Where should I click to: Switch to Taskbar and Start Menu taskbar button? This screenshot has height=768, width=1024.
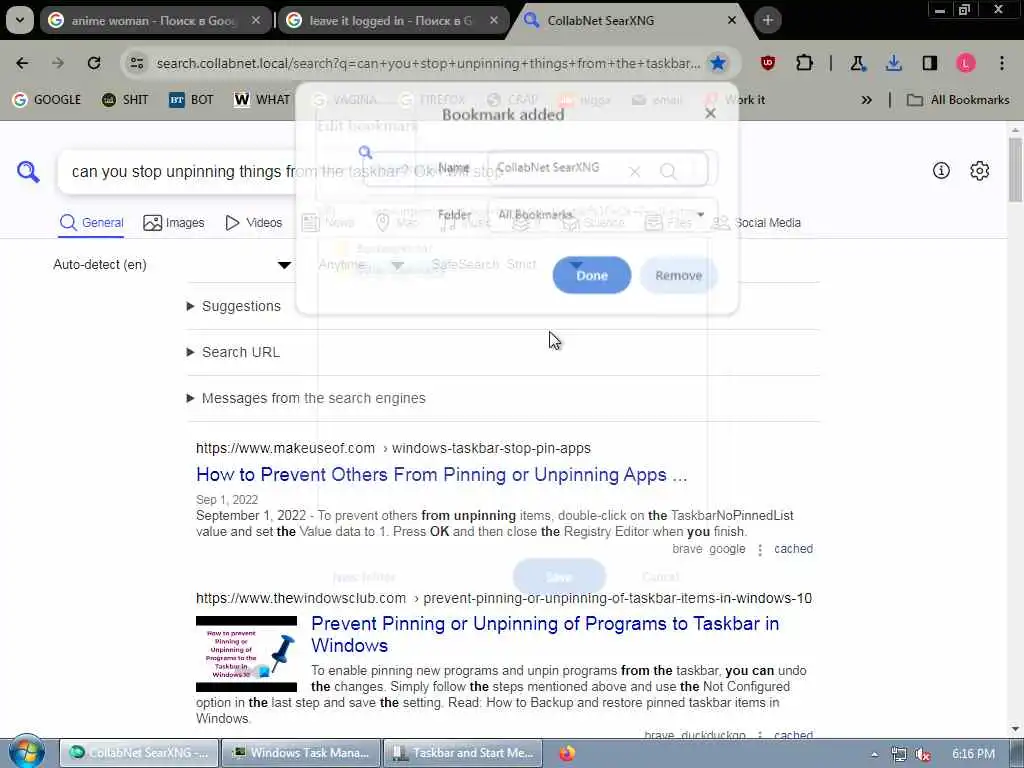tap(462, 752)
